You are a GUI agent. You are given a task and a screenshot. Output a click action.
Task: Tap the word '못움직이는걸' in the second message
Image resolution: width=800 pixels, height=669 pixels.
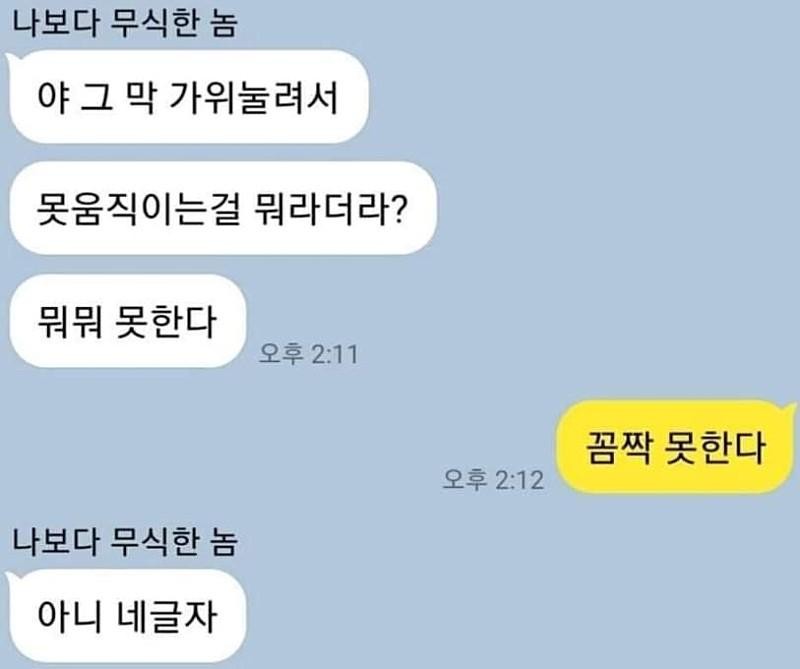[x=138, y=209]
